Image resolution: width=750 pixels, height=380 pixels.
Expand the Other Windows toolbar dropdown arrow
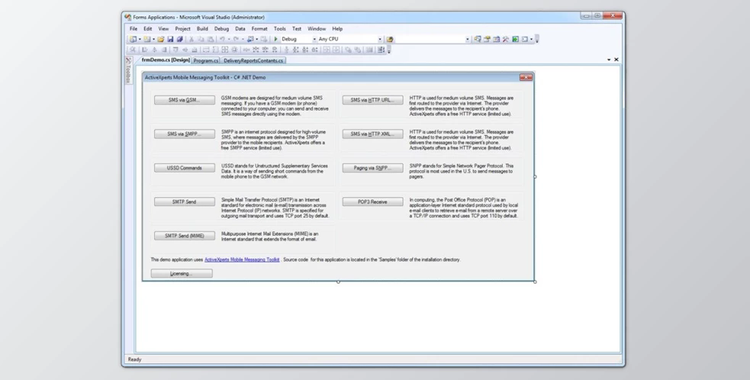point(531,39)
